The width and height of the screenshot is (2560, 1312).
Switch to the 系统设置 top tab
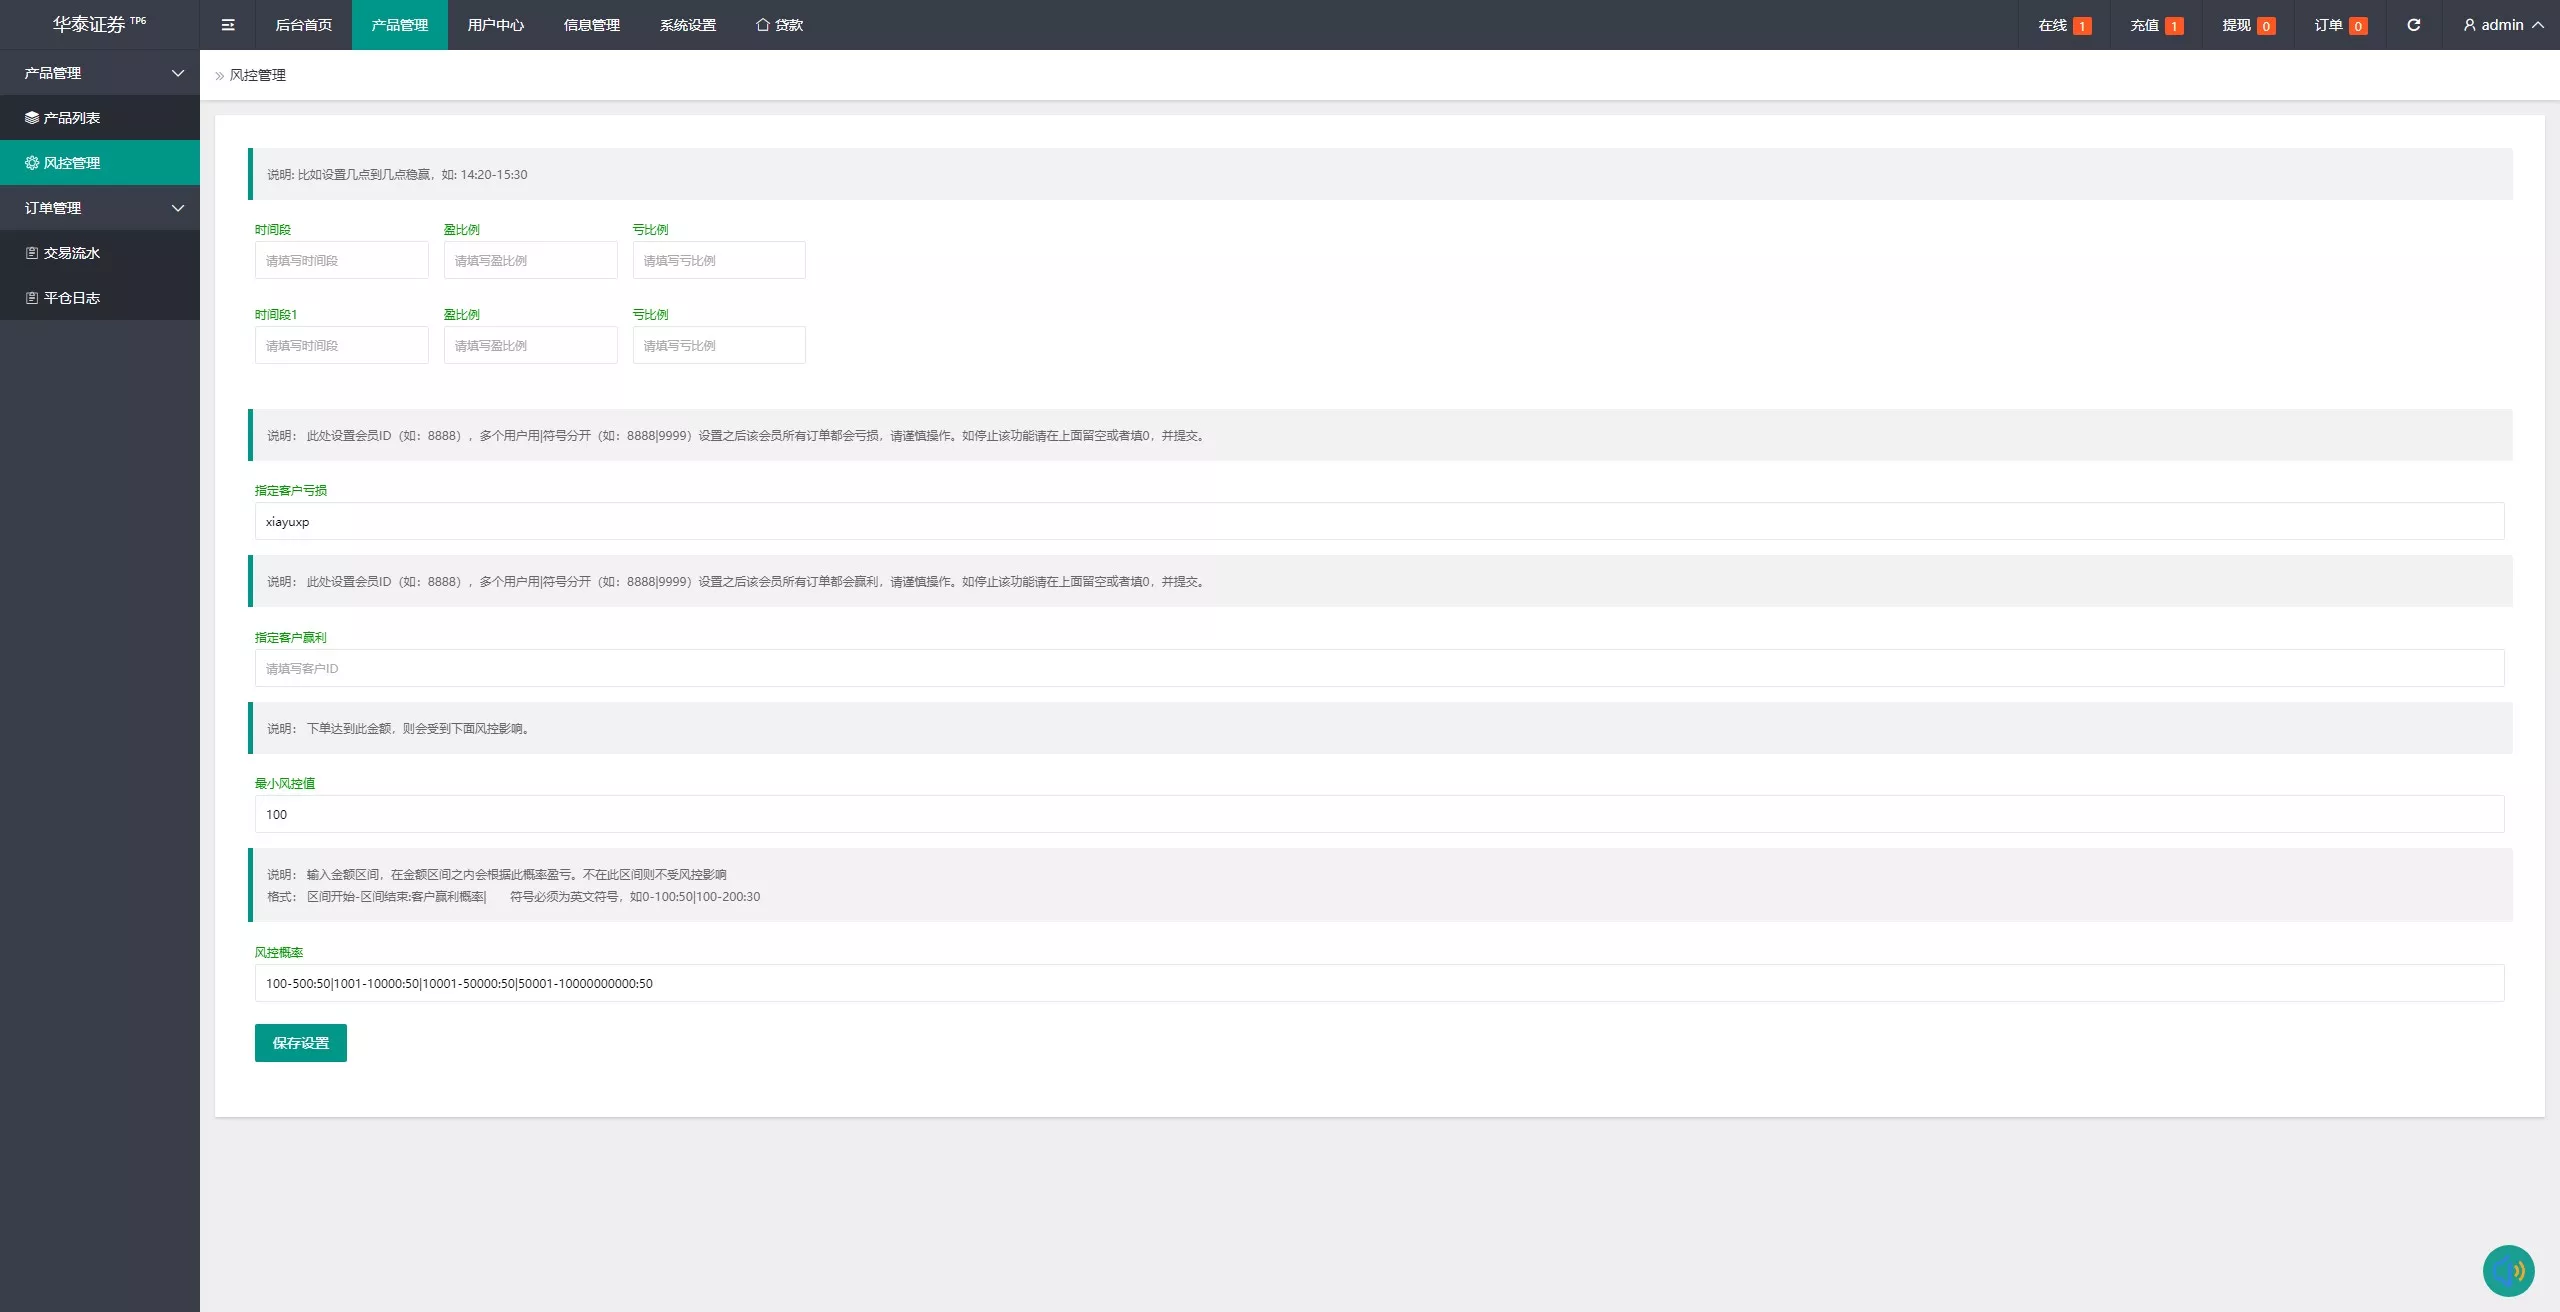tap(688, 25)
